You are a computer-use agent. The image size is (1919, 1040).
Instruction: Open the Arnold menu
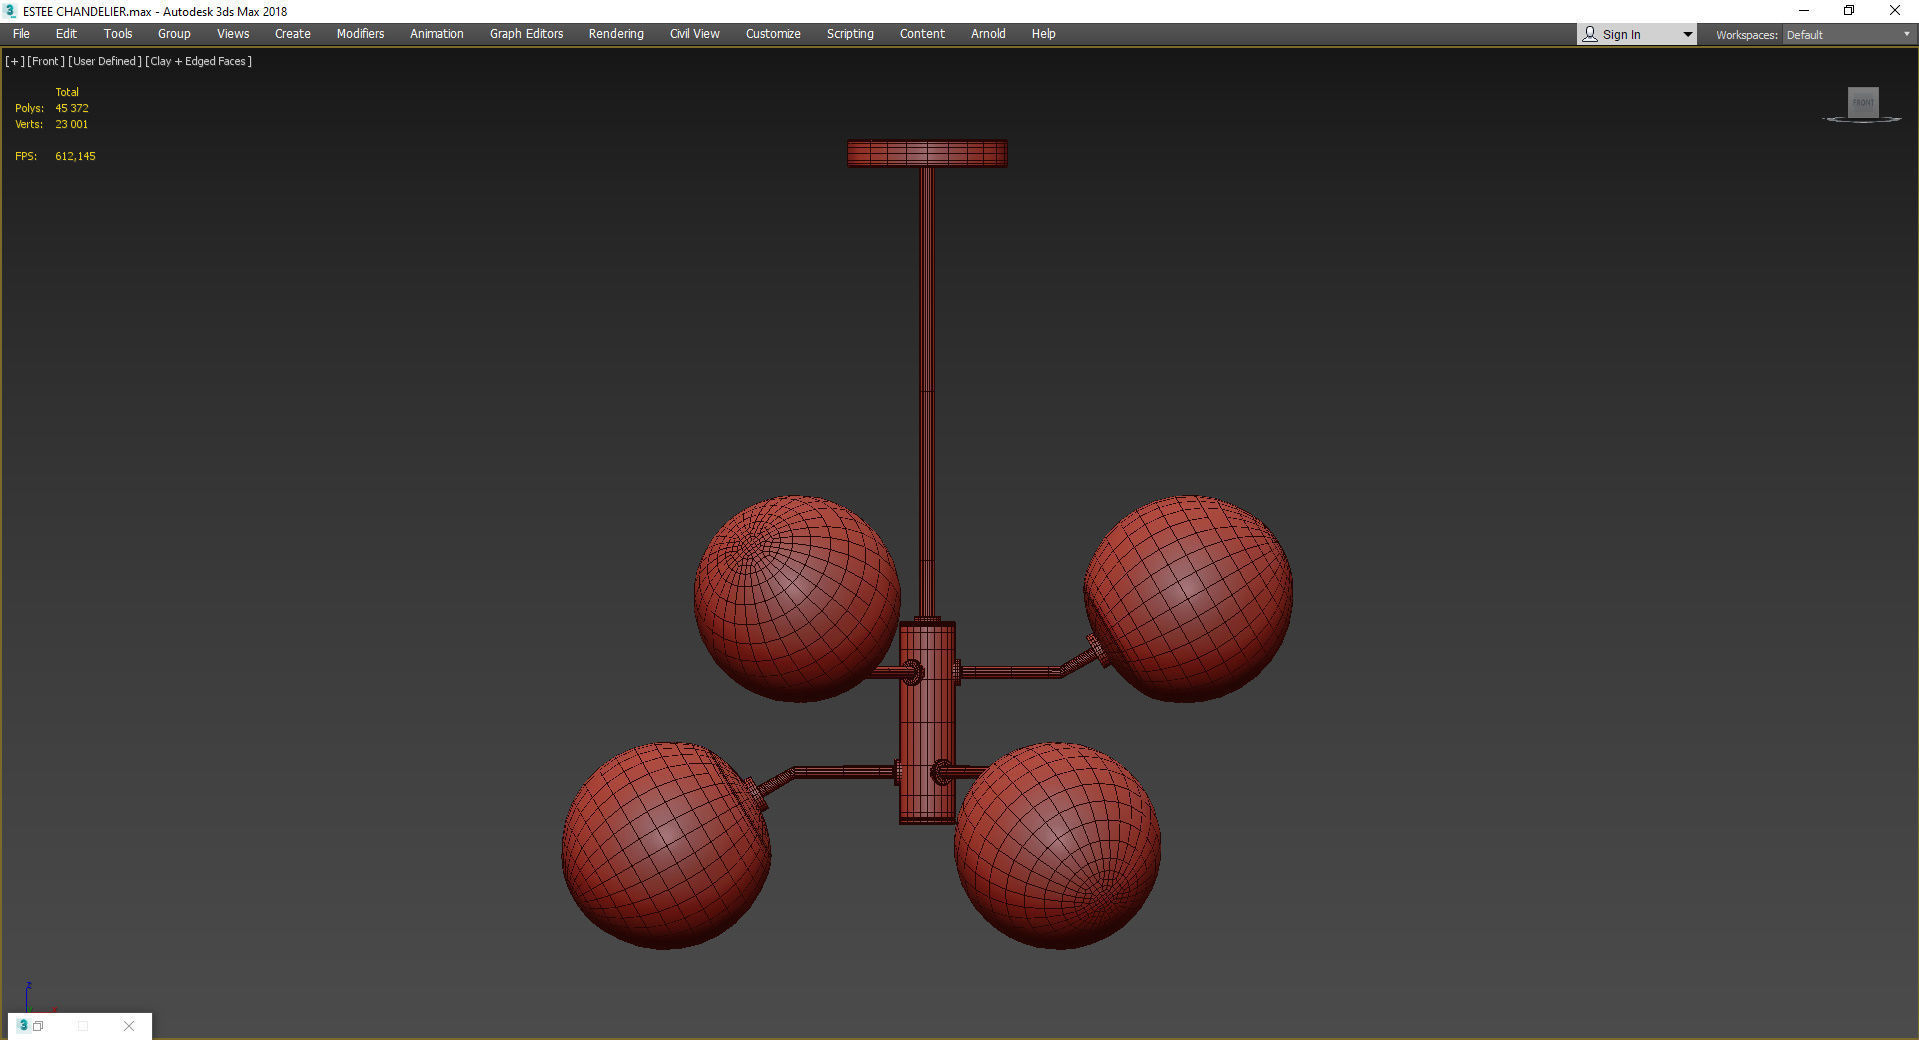(x=988, y=34)
